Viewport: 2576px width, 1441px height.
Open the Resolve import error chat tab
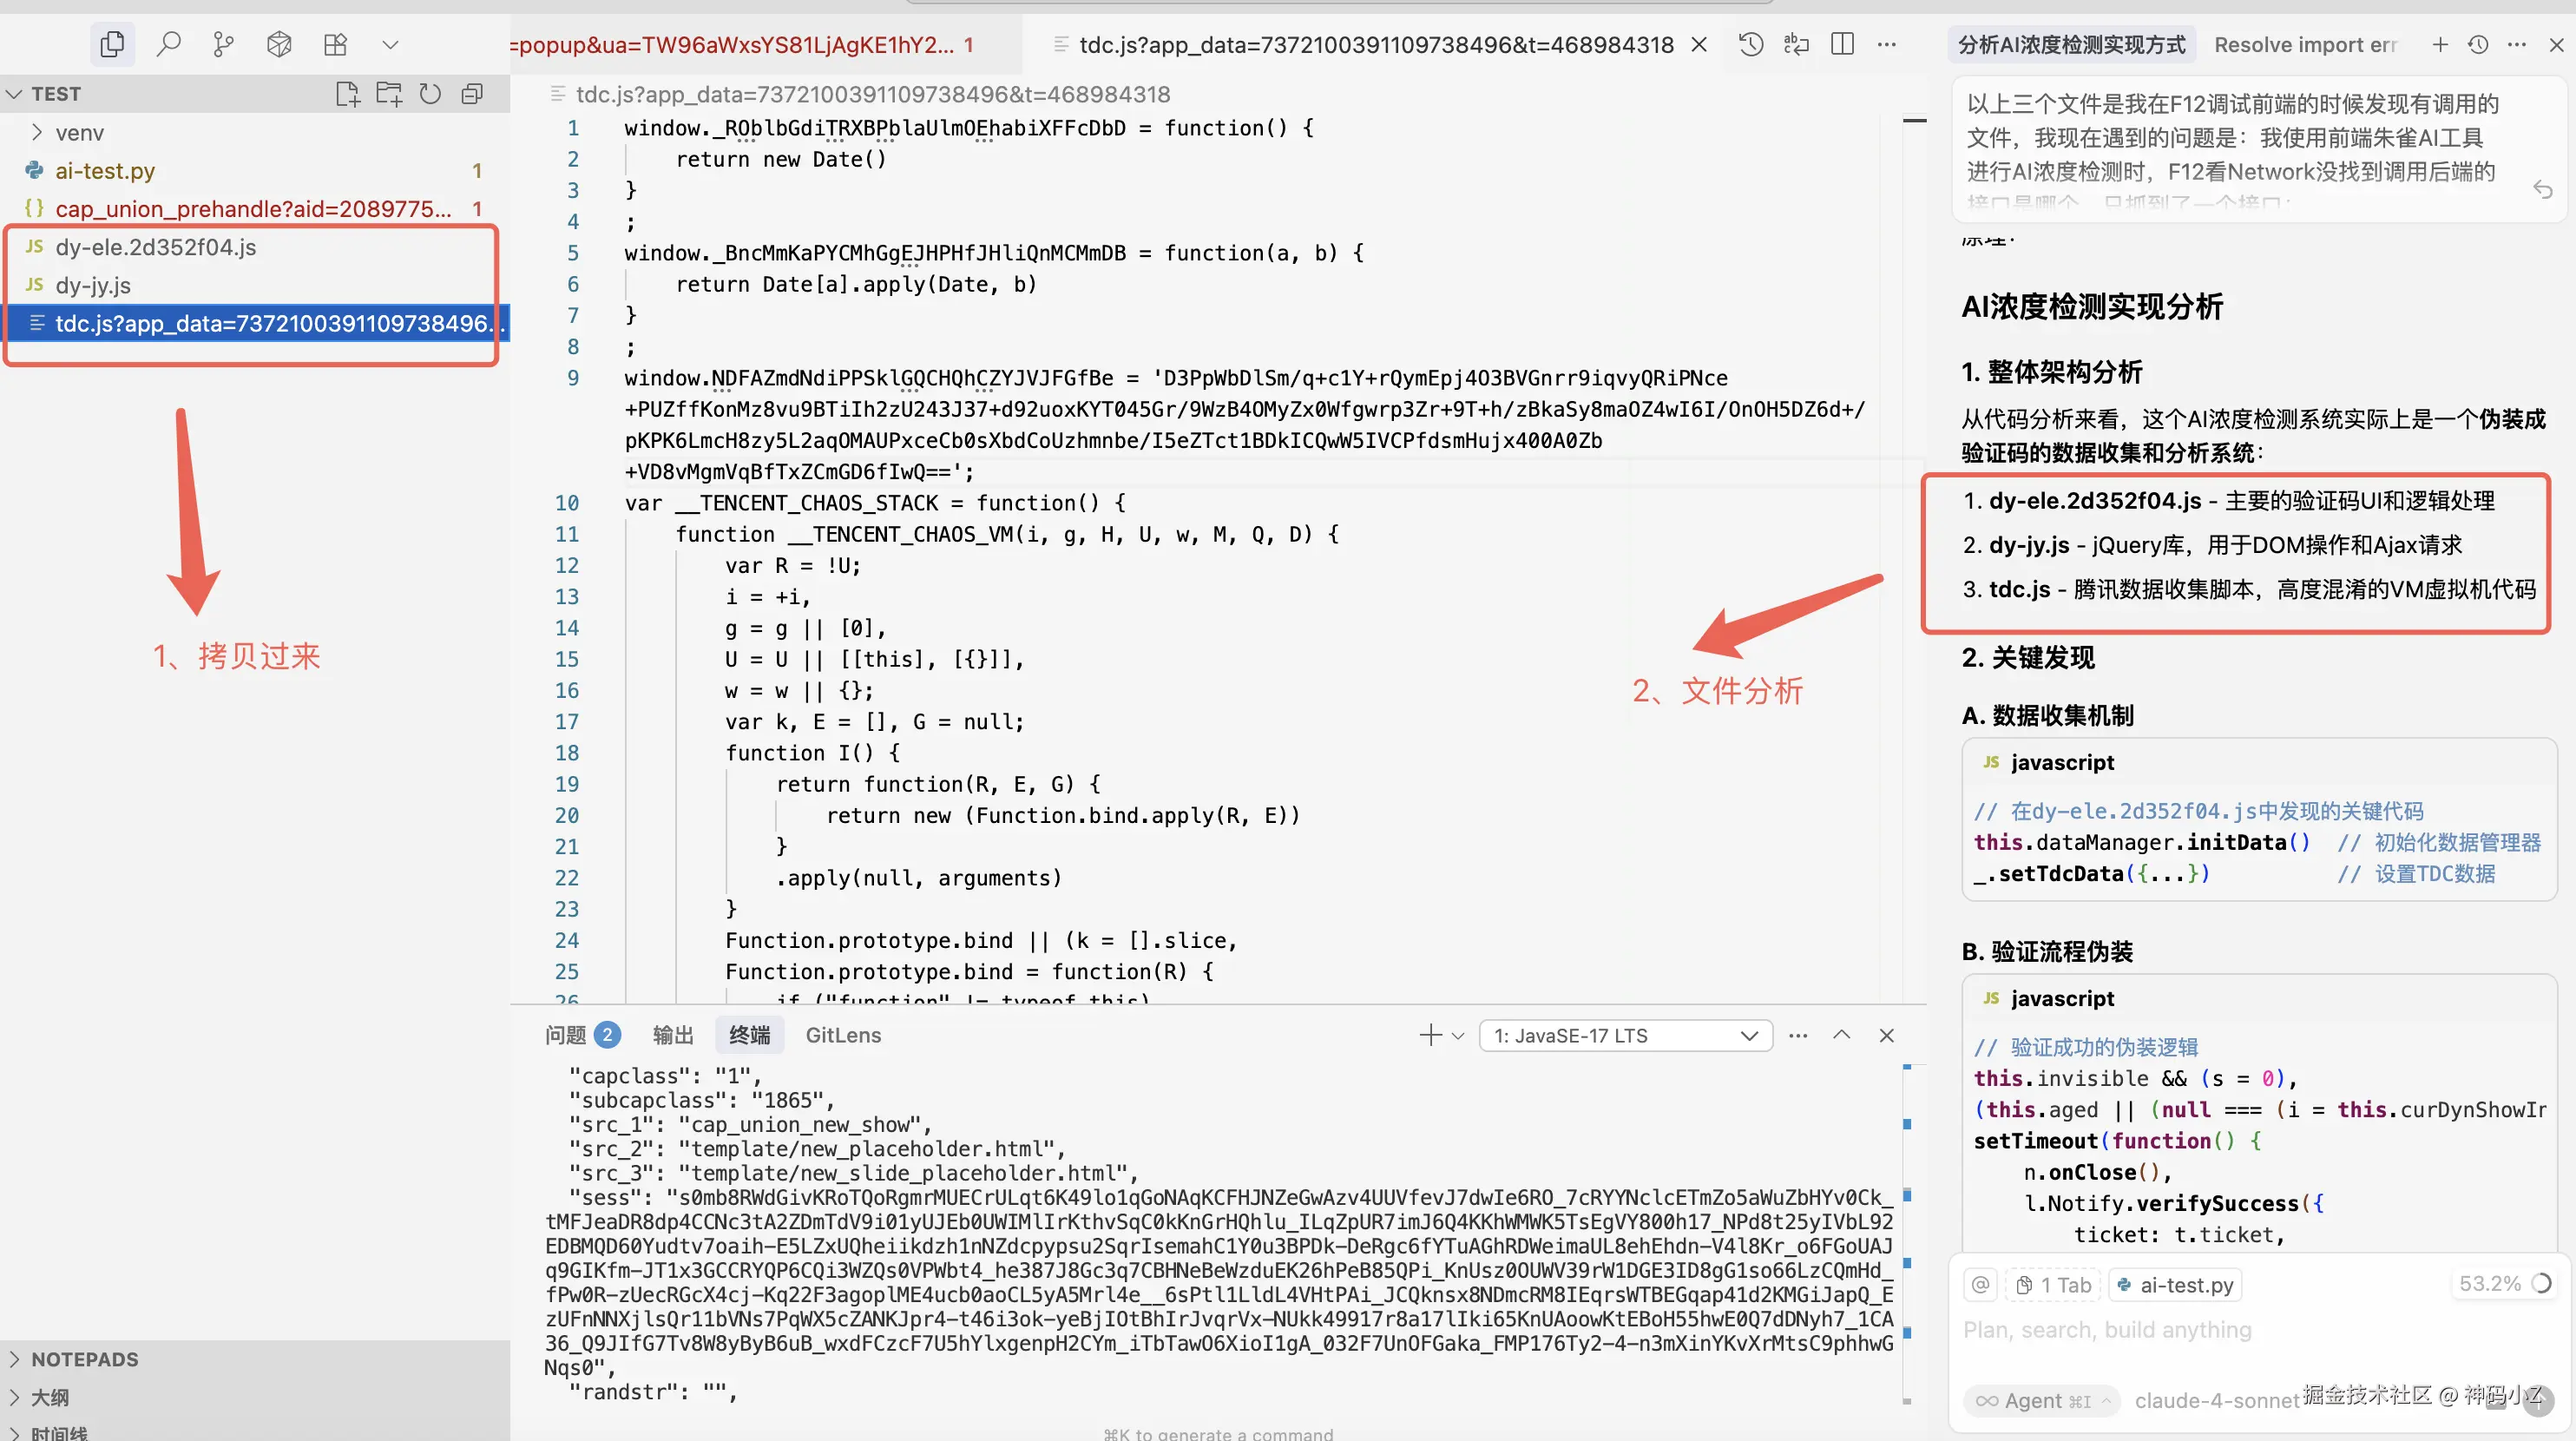click(2305, 45)
